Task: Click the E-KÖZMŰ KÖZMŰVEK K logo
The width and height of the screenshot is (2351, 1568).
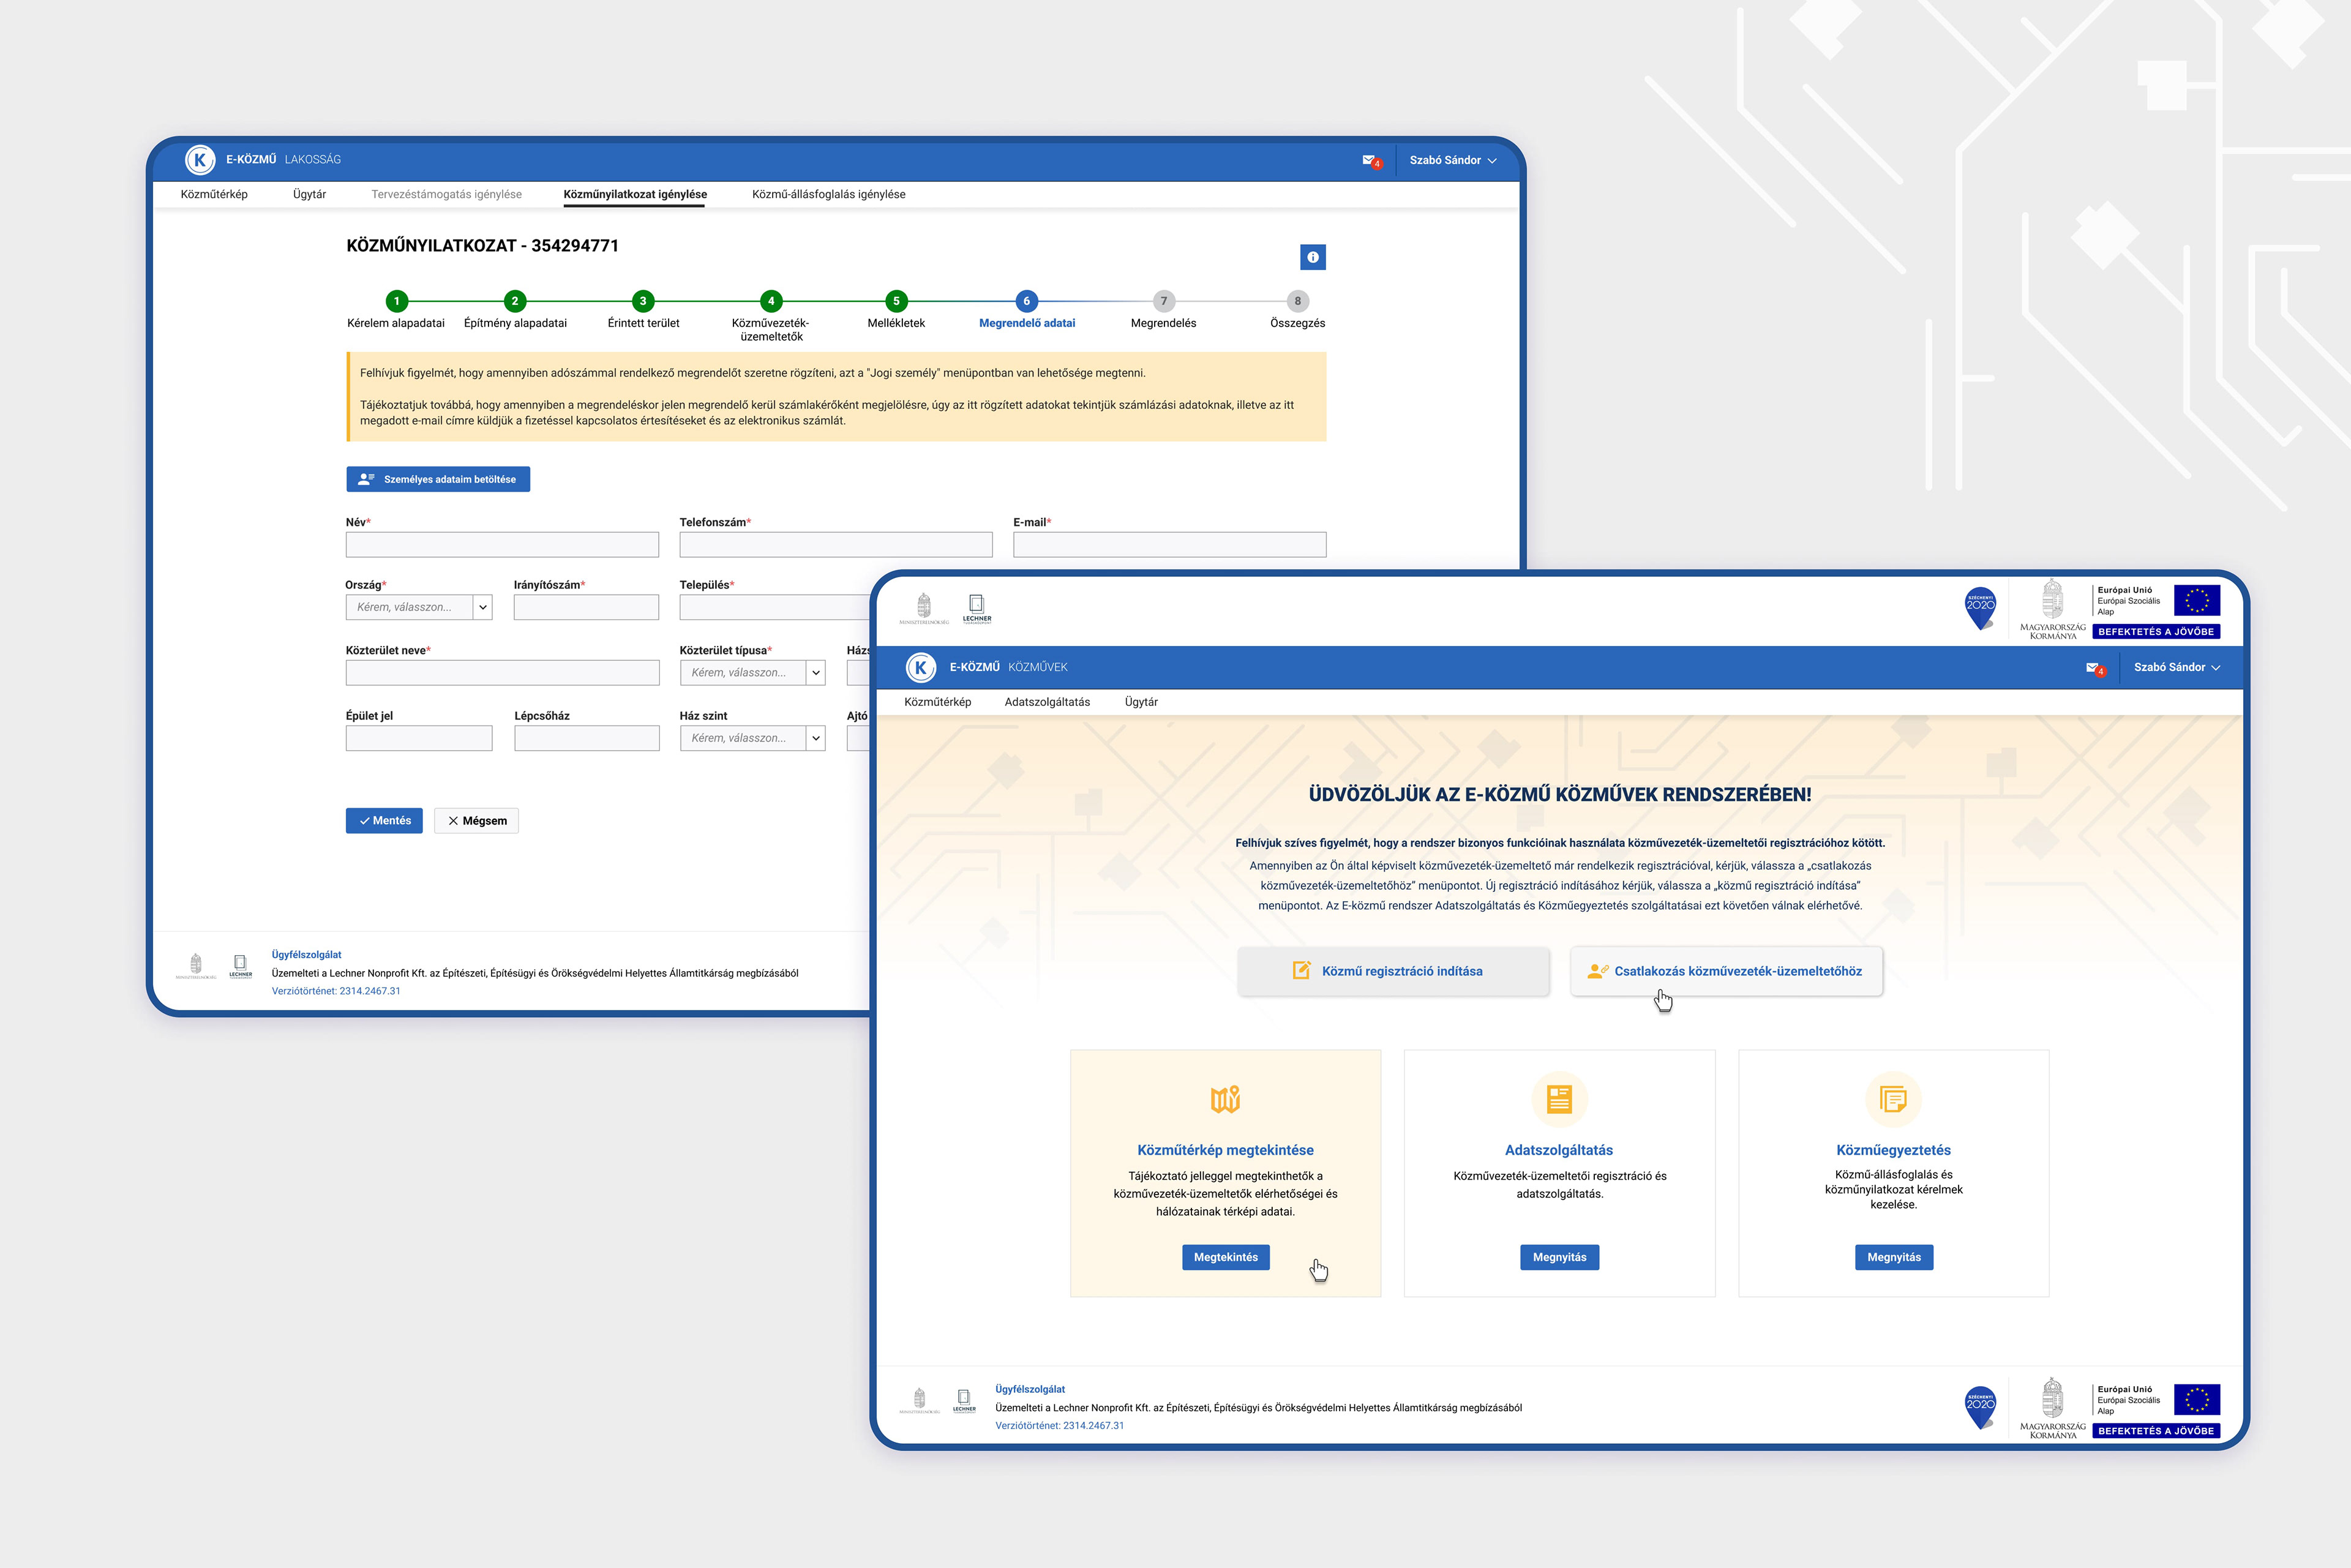Action: (x=920, y=667)
